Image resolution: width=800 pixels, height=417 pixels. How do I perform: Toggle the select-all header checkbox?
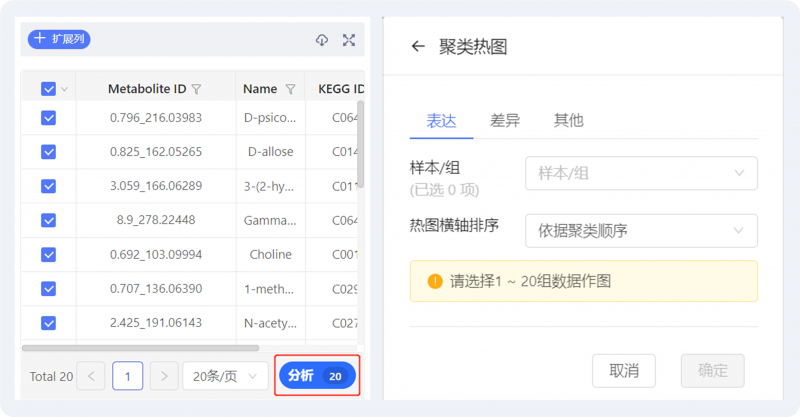(48, 89)
